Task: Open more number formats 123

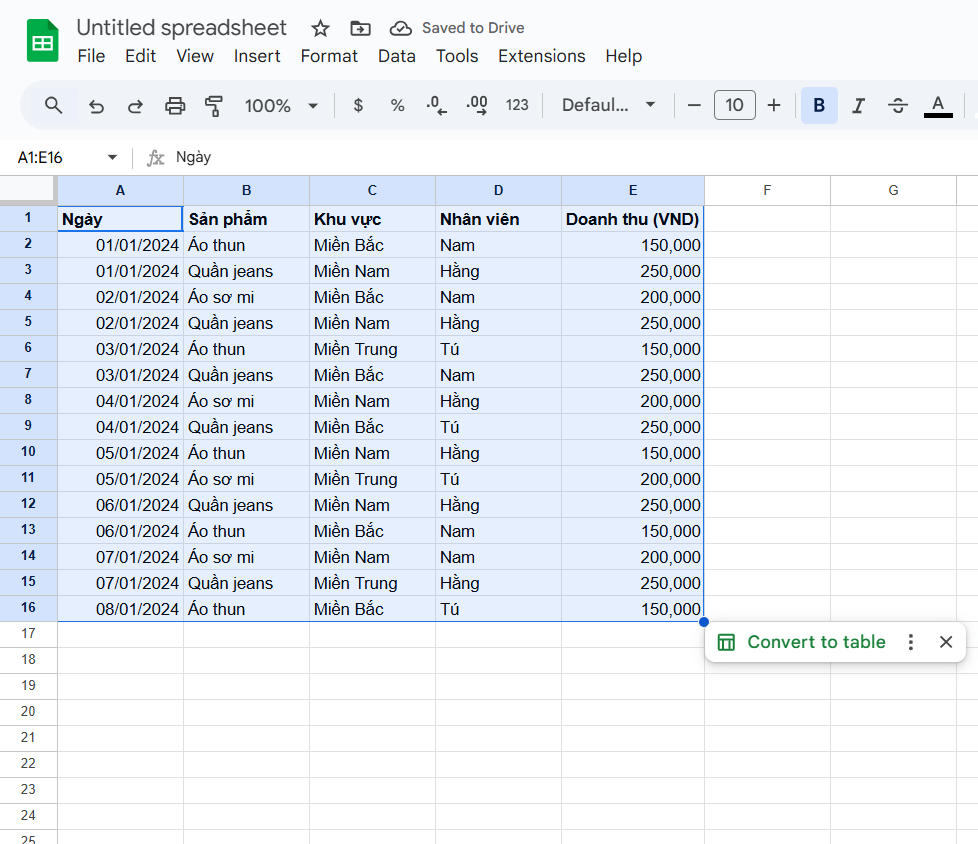Action: 517,105
